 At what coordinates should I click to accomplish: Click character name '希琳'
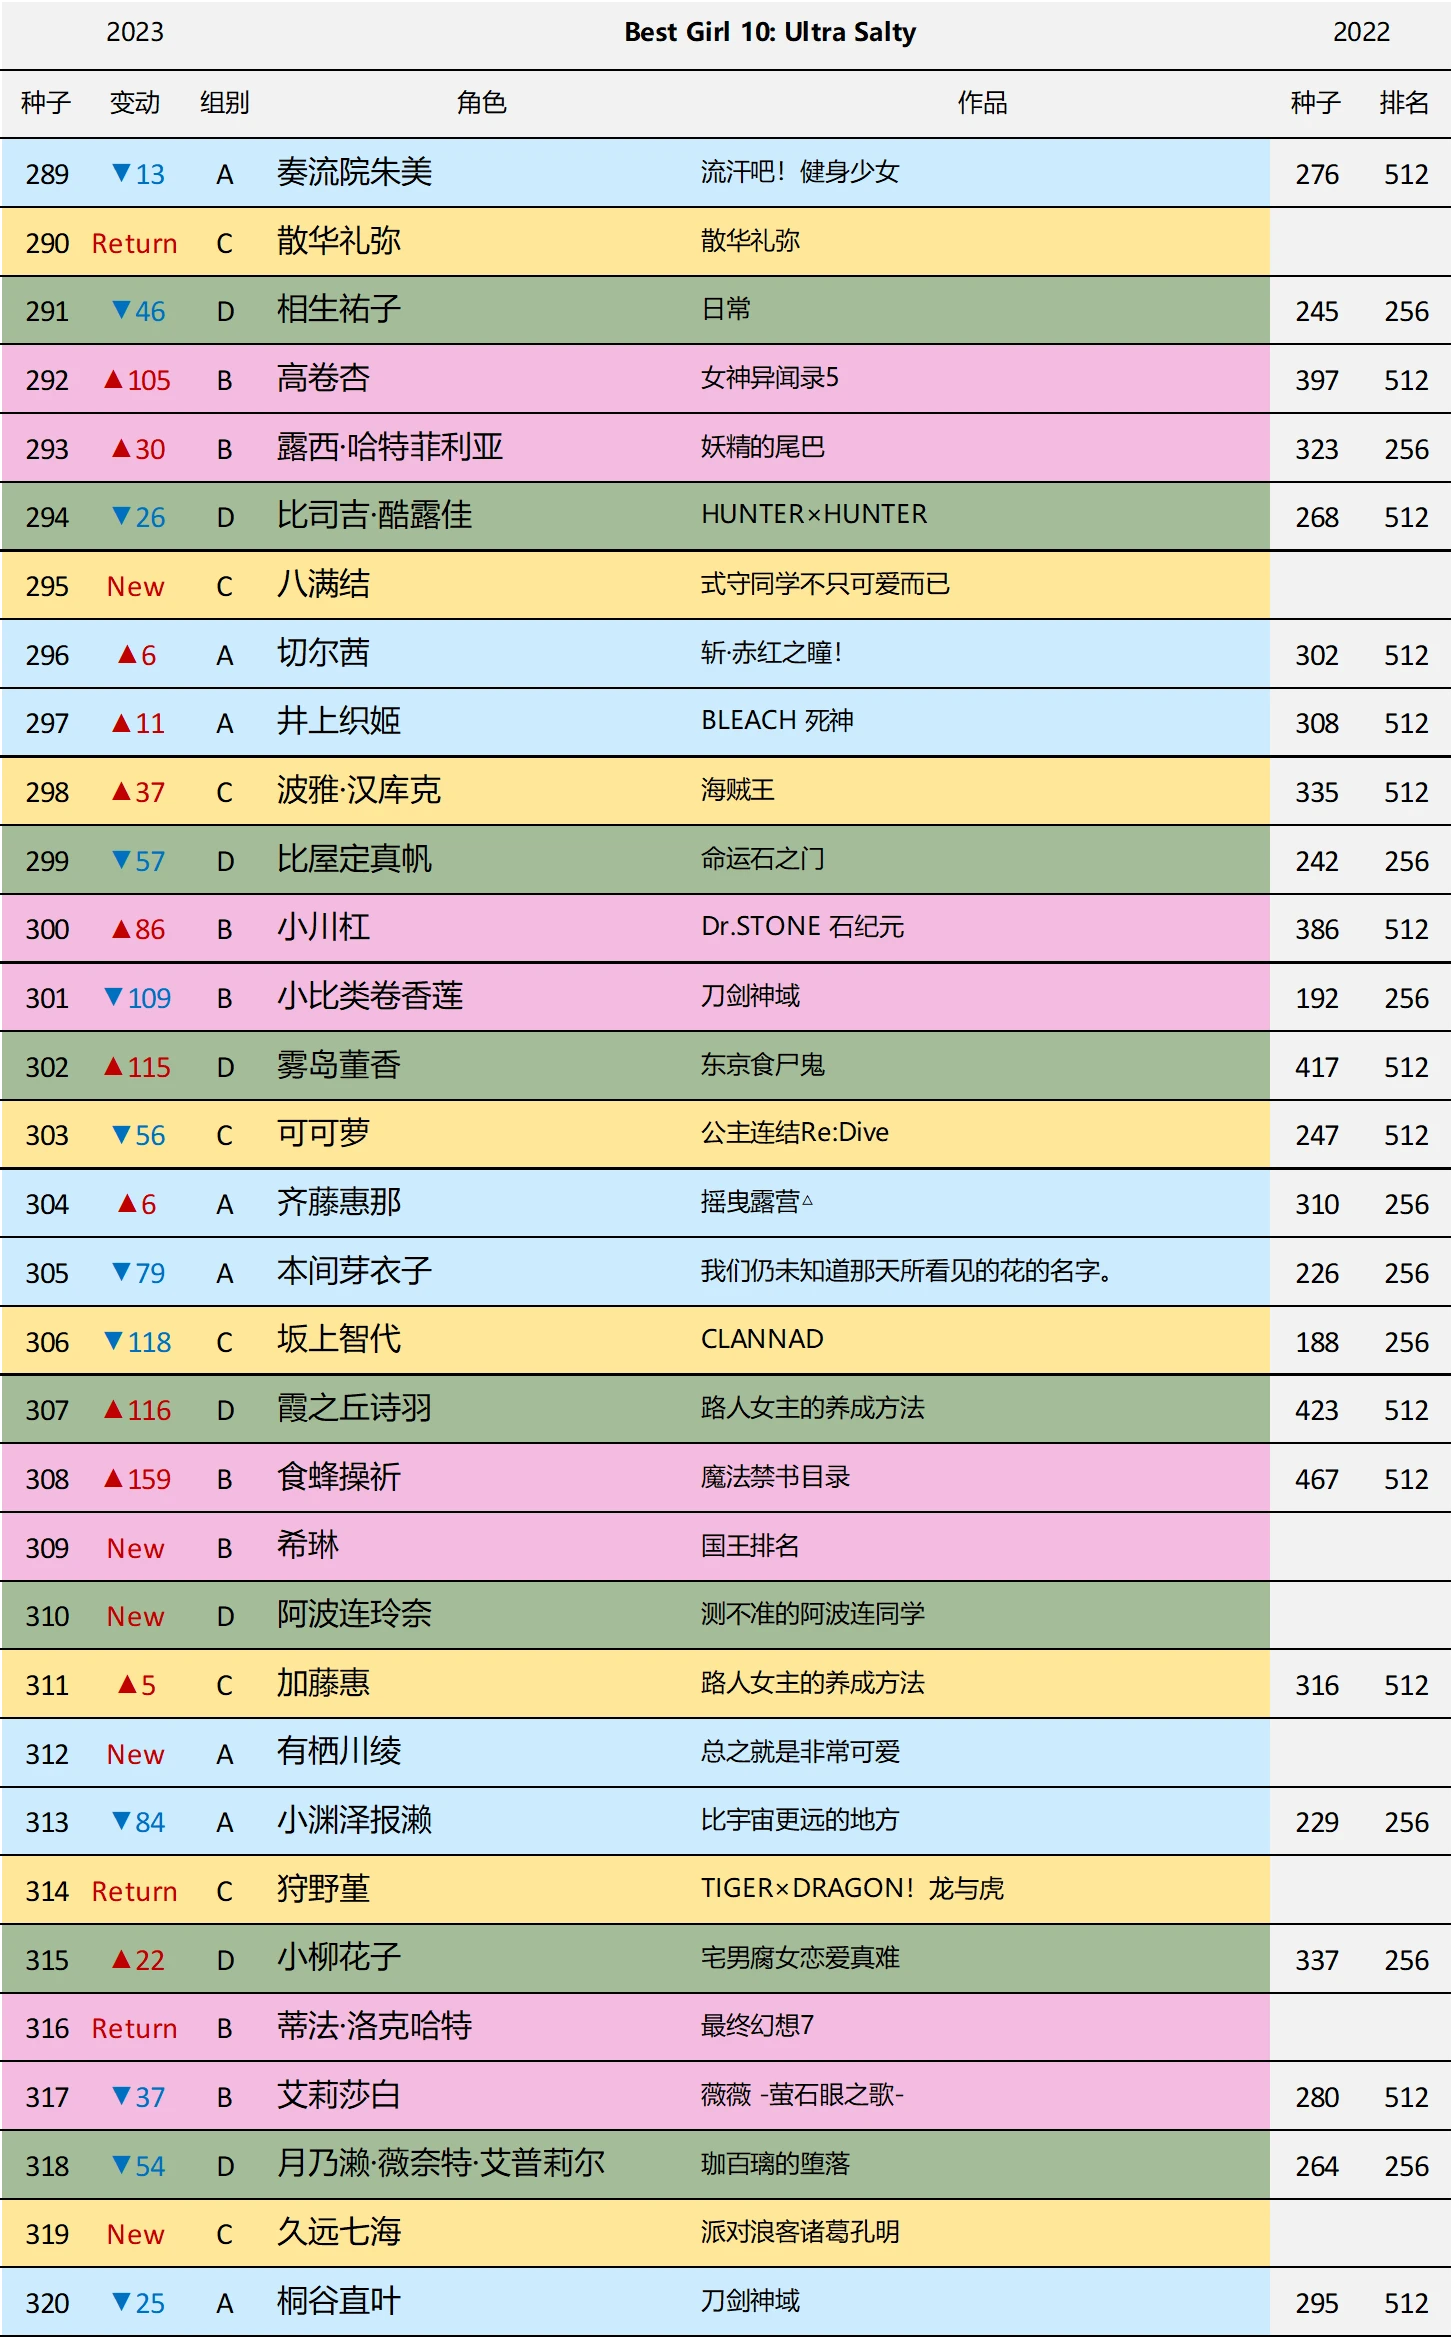(308, 1546)
